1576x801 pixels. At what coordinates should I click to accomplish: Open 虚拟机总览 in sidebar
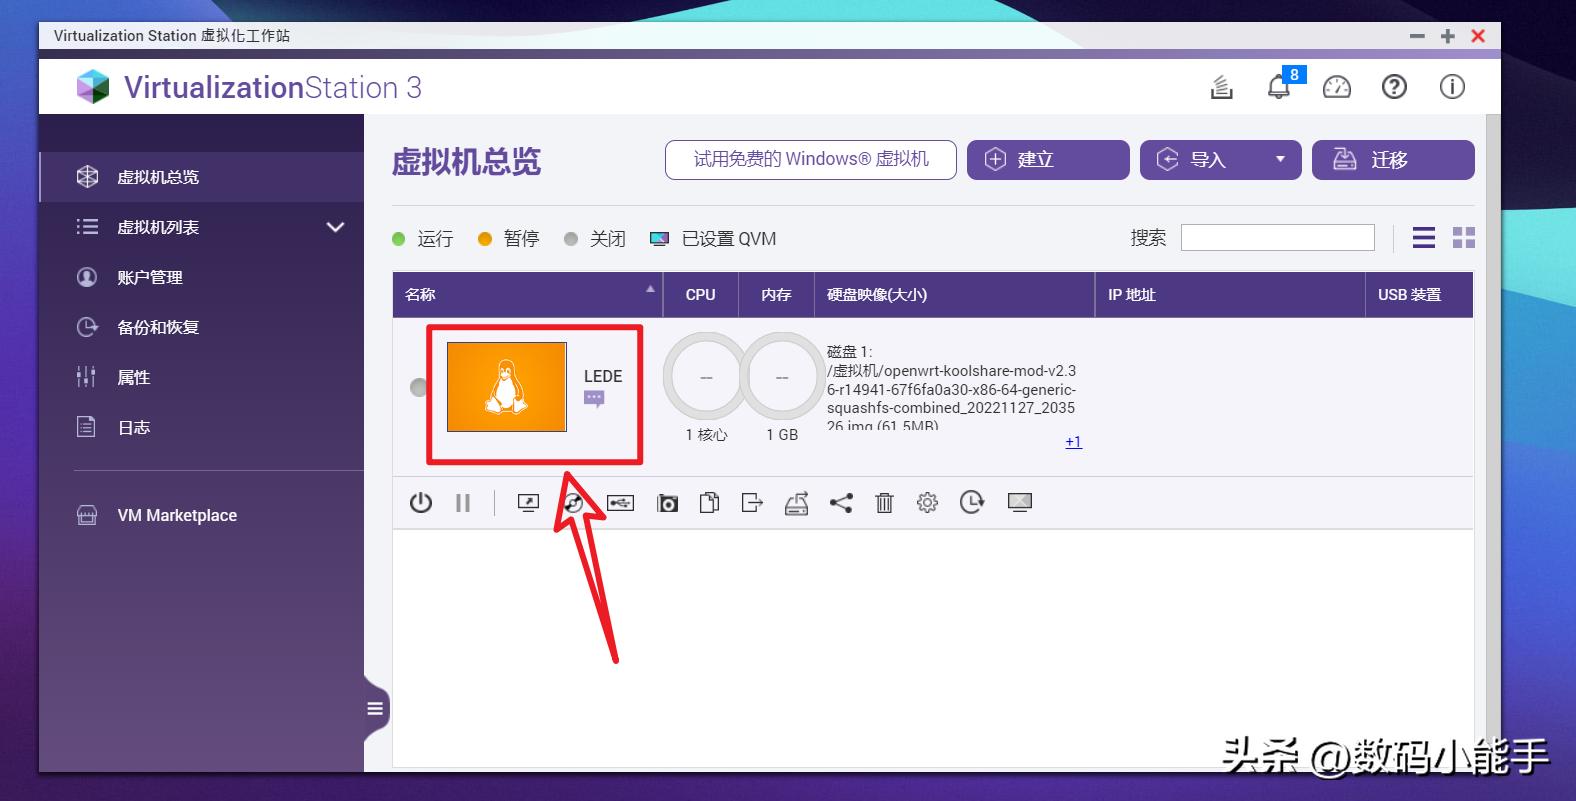coord(201,177)
